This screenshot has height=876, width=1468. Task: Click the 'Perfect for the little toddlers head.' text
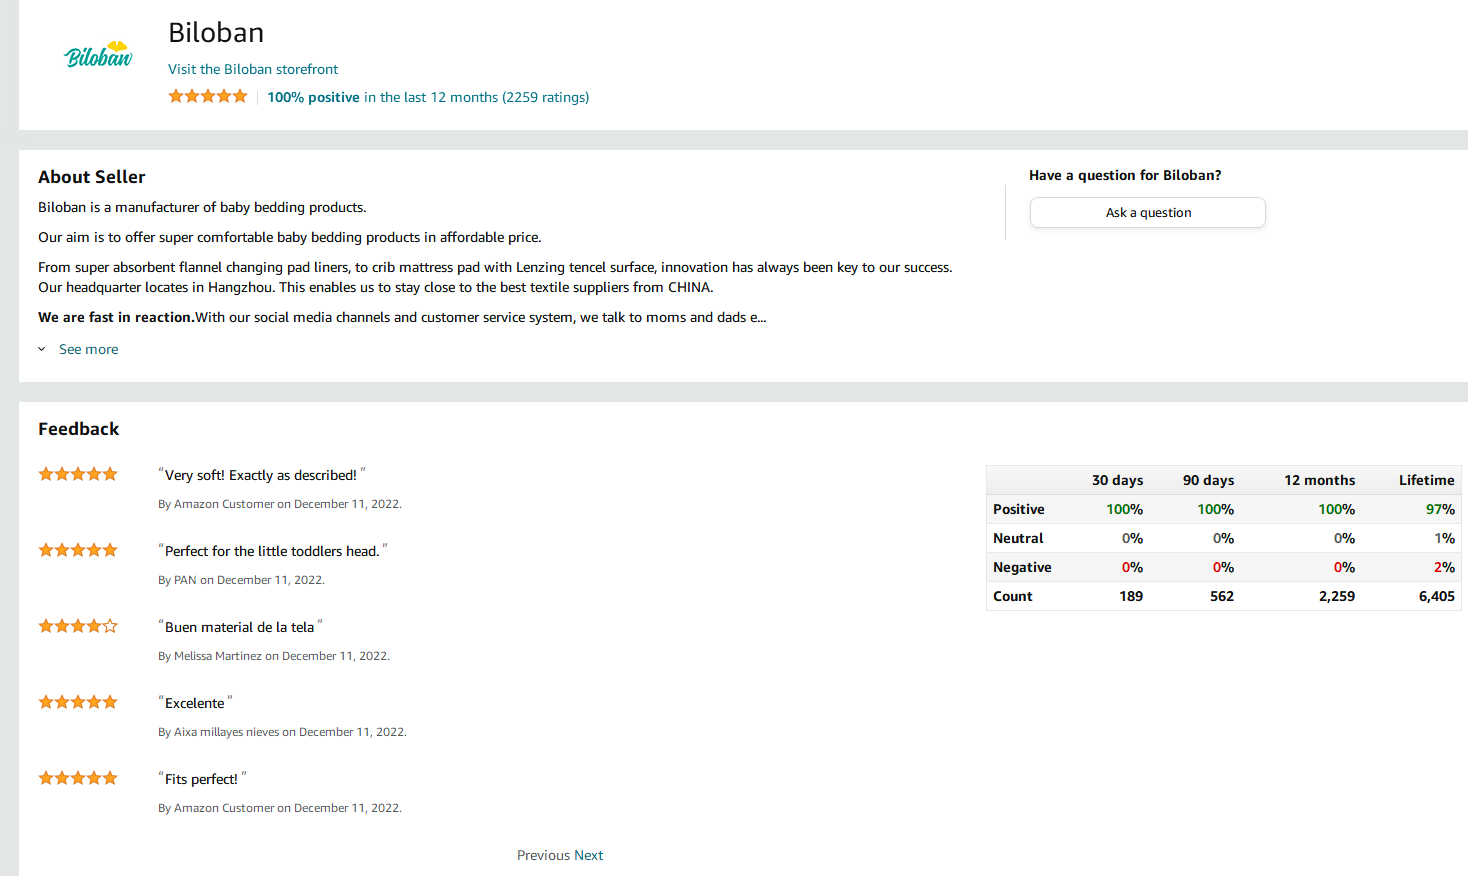click(272, 551)
